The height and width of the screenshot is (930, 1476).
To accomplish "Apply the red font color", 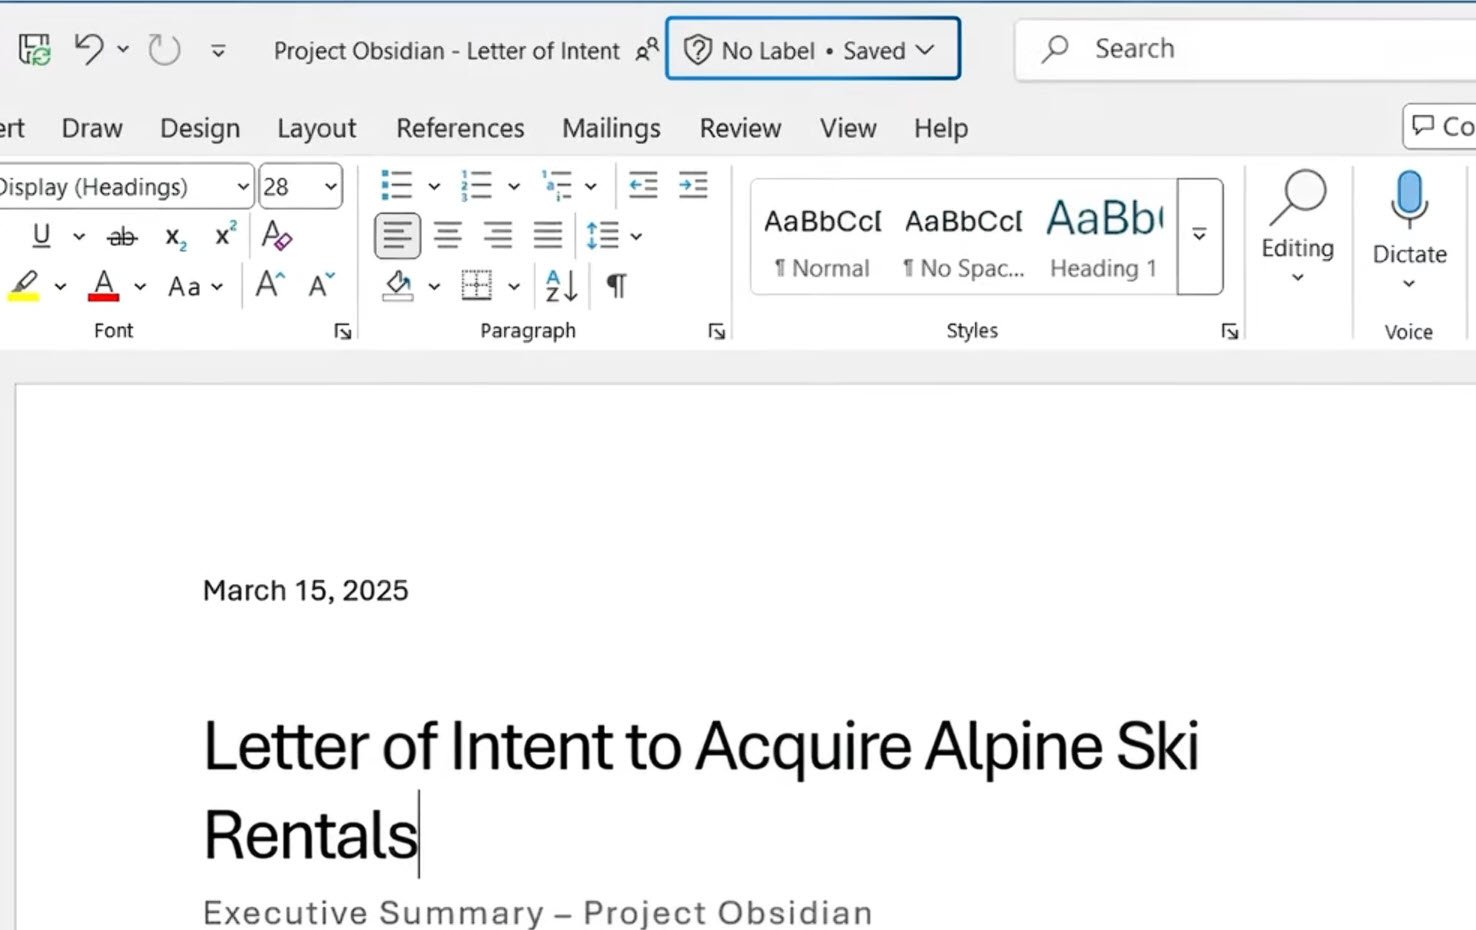I will coord(104,286).
